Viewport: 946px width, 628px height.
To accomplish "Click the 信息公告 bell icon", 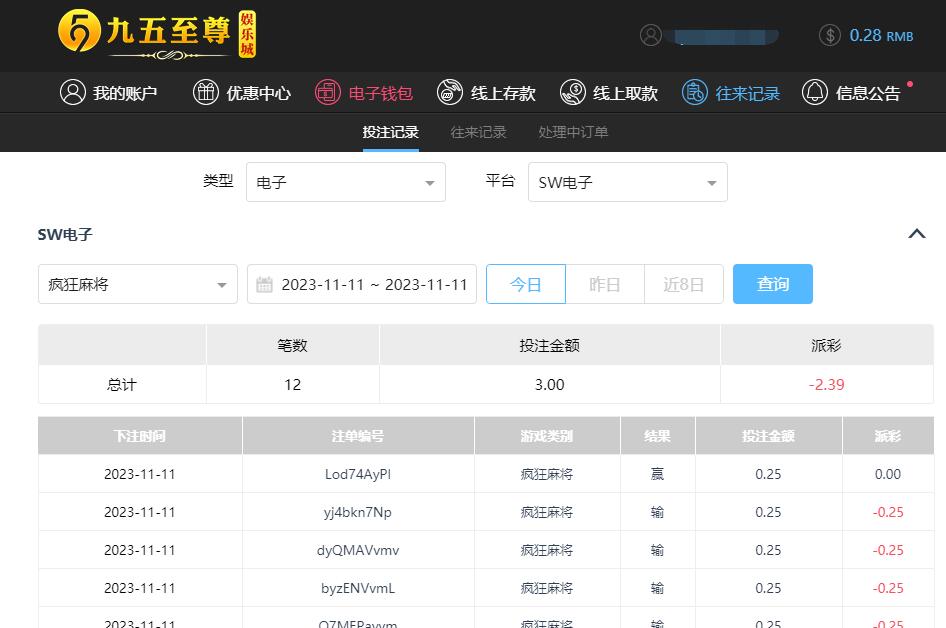I will [x=814, y=92].
